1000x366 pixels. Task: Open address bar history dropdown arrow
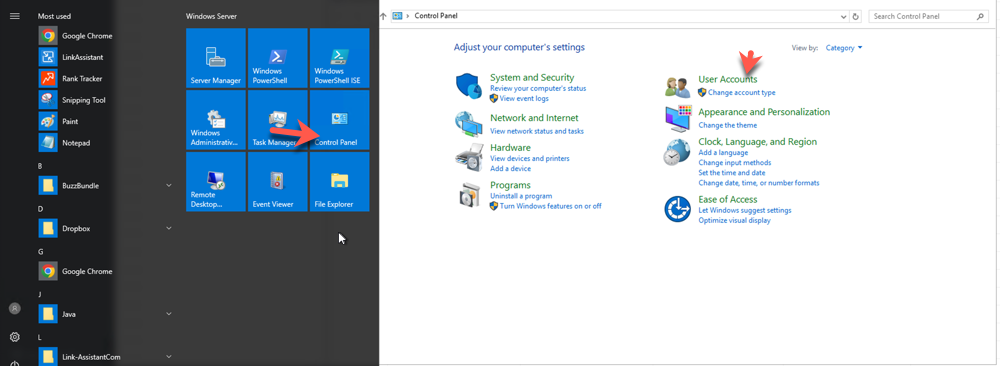point(844,17)
